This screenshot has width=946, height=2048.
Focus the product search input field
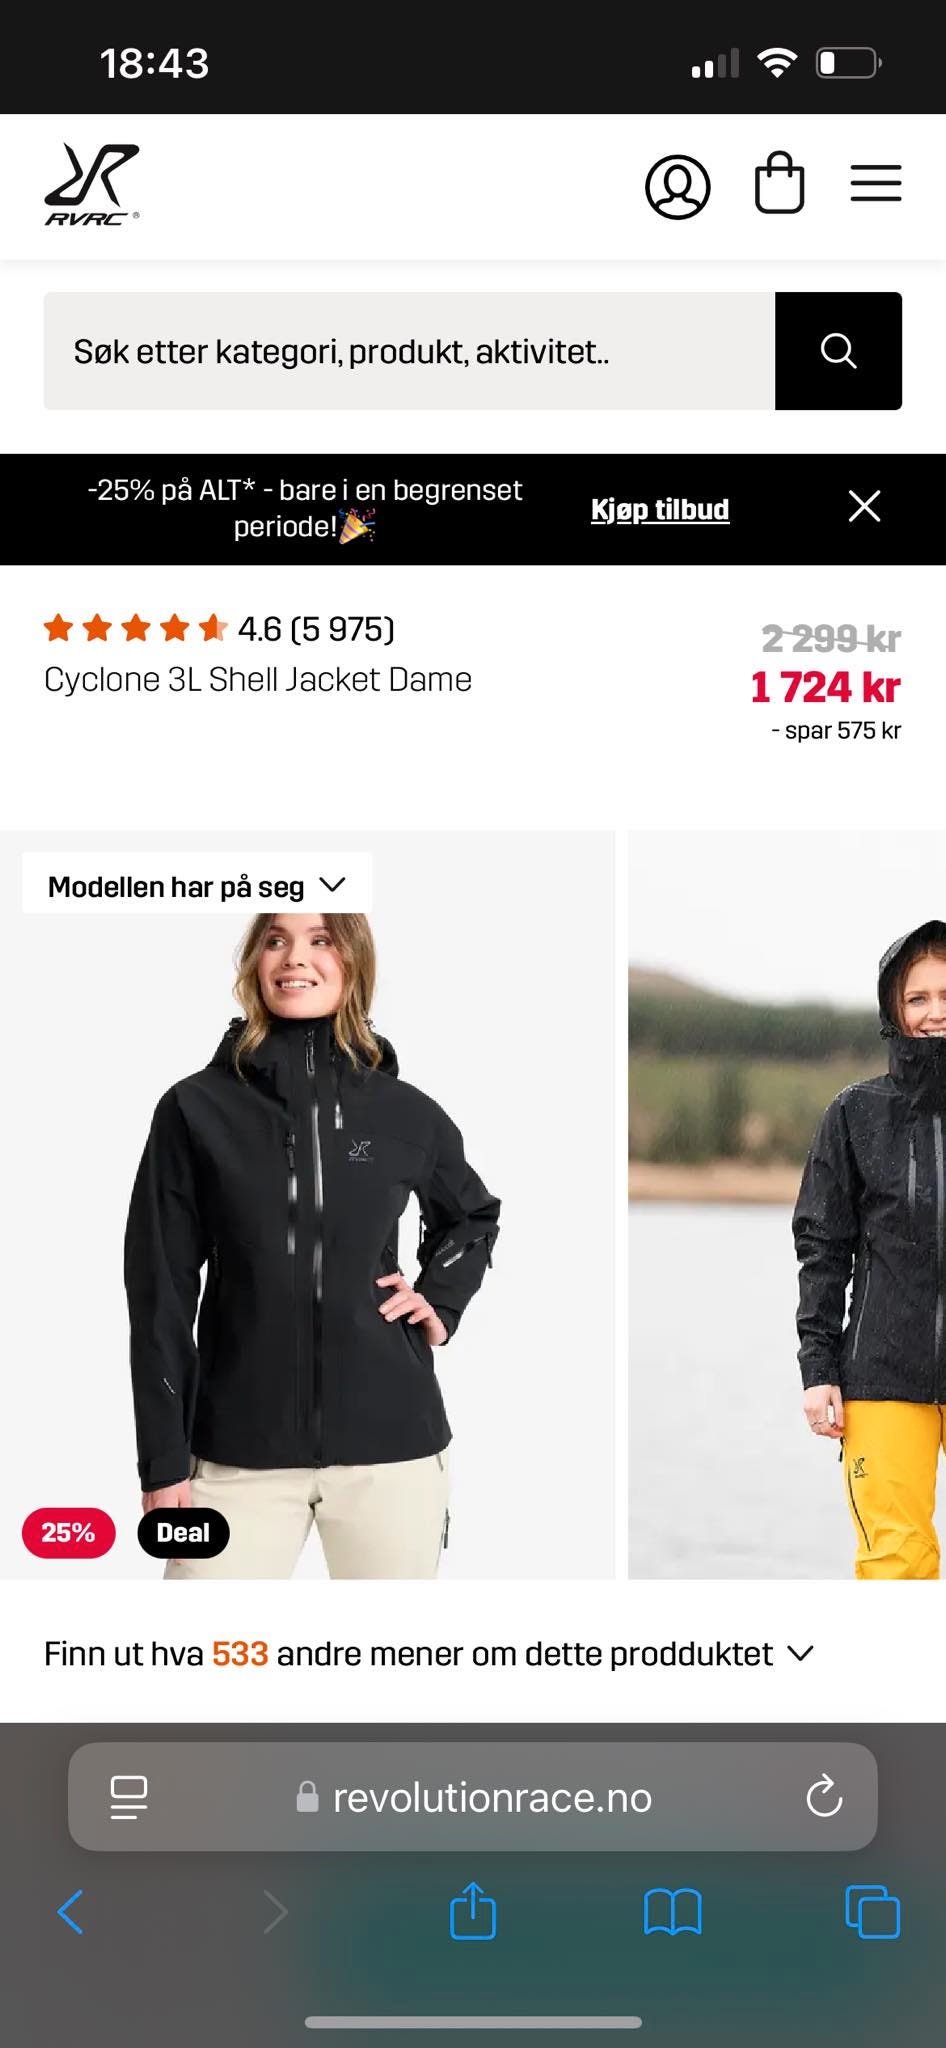(x=409, y=351)
